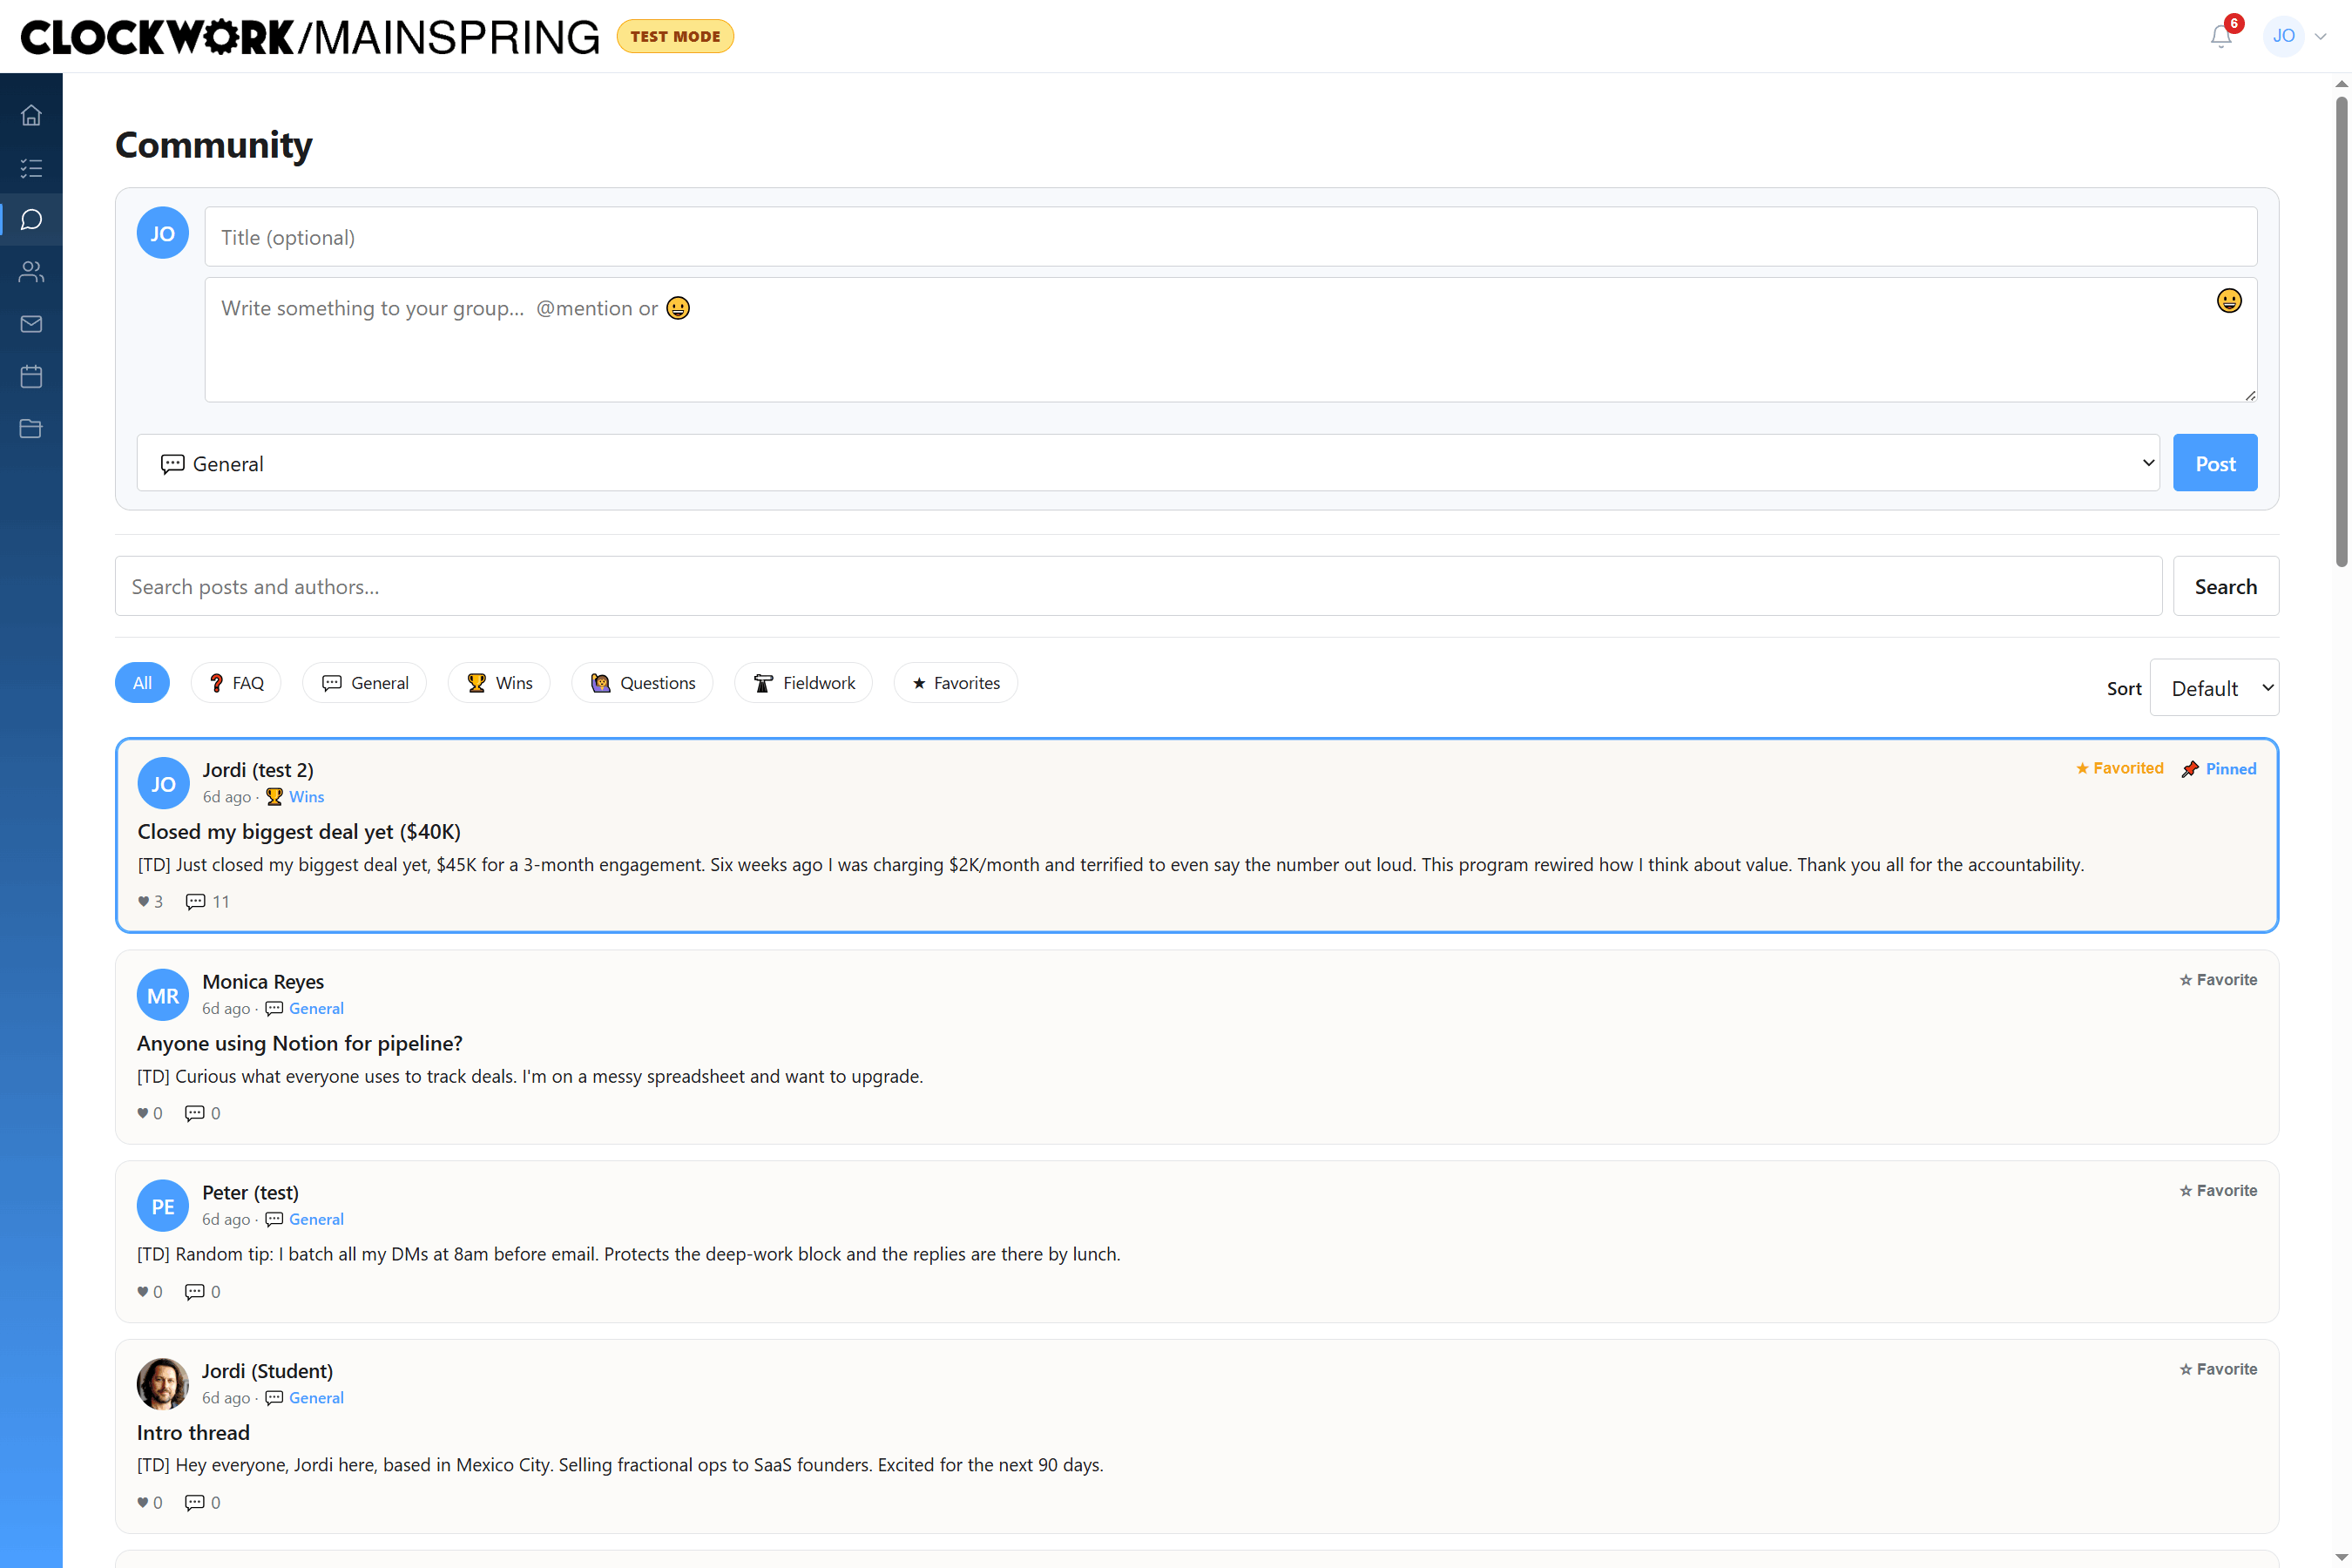
Task: Open comments on Intro thread post
Action: point(203,1502)
